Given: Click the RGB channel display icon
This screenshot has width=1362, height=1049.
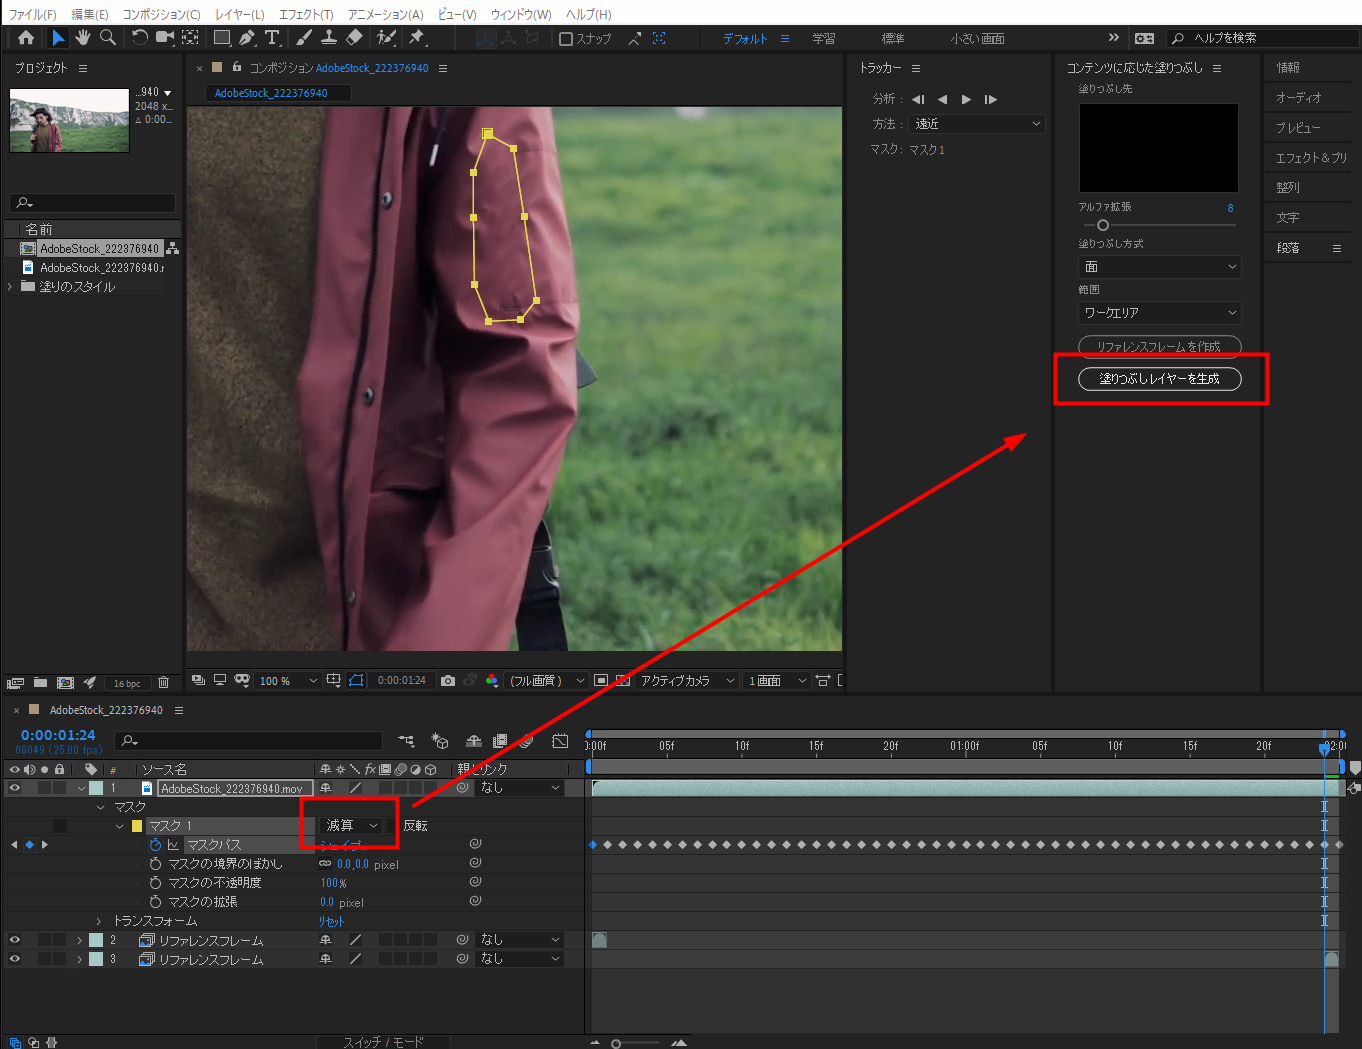Looking at the screenshot, I should (492, 681).
